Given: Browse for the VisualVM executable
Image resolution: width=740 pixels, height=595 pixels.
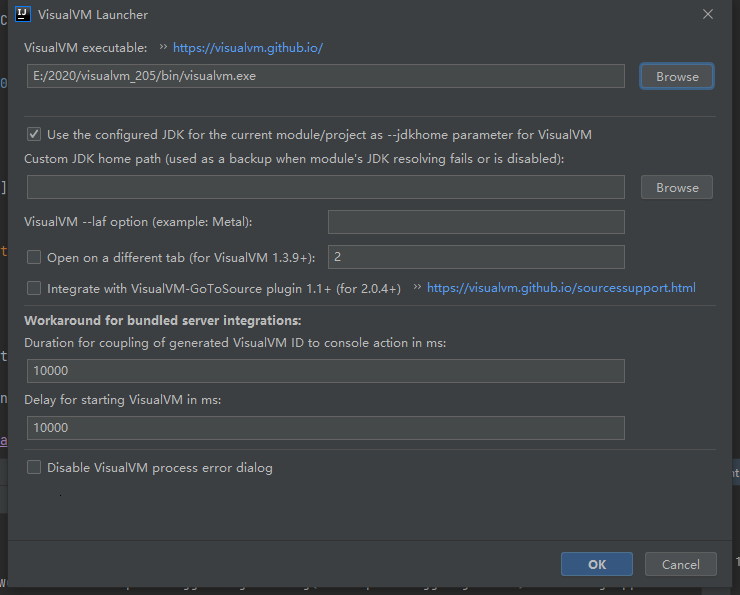Looking at the screenshot, I should click(x=677, y=76).
